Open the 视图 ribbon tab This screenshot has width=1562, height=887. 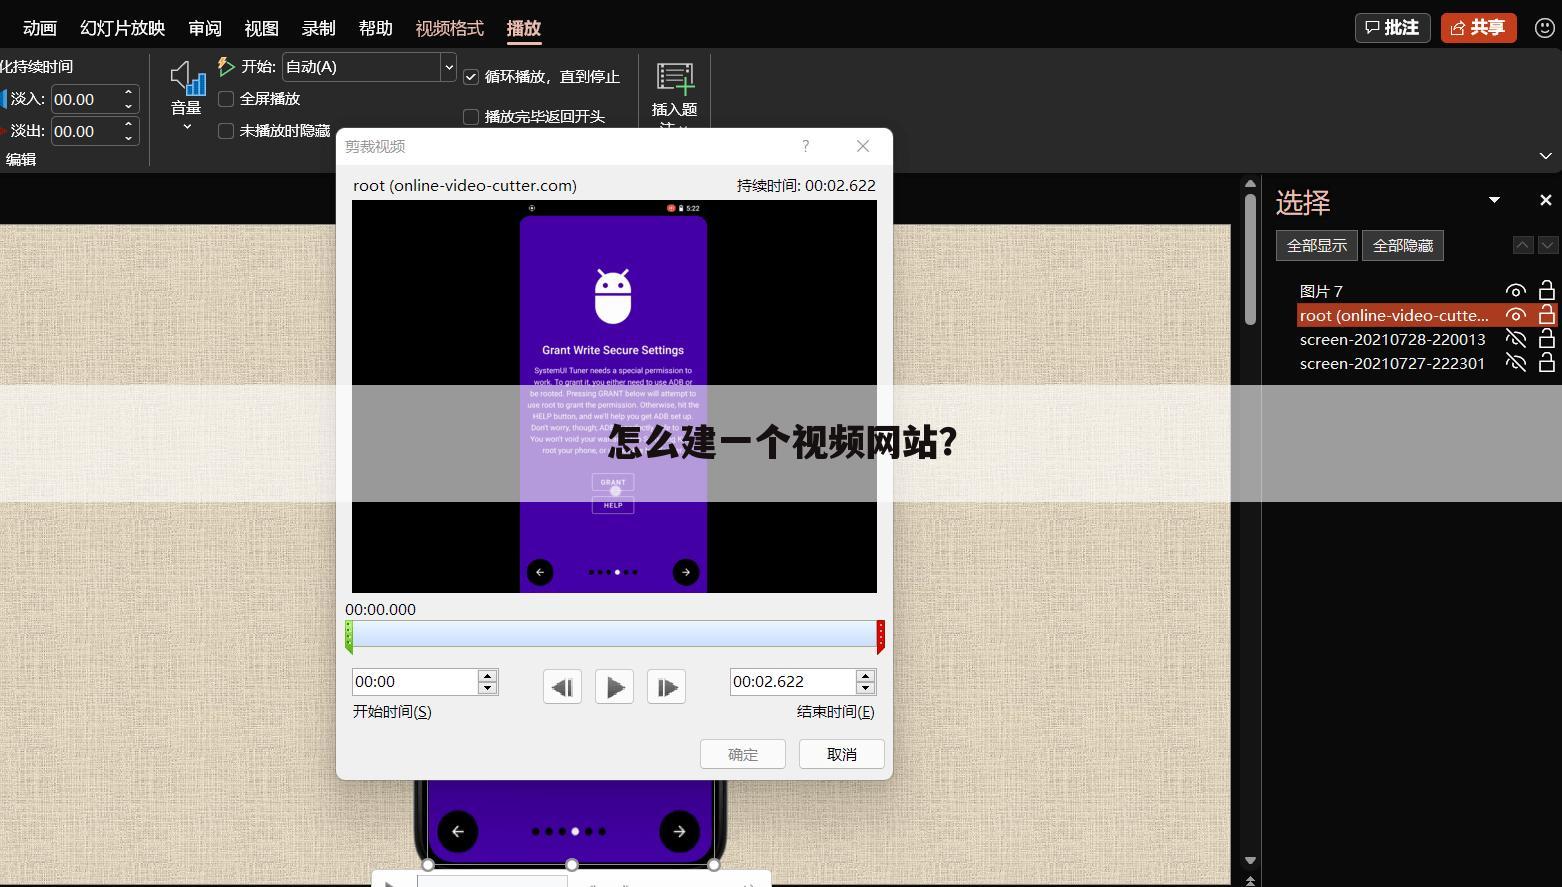[x=260, y=28]
